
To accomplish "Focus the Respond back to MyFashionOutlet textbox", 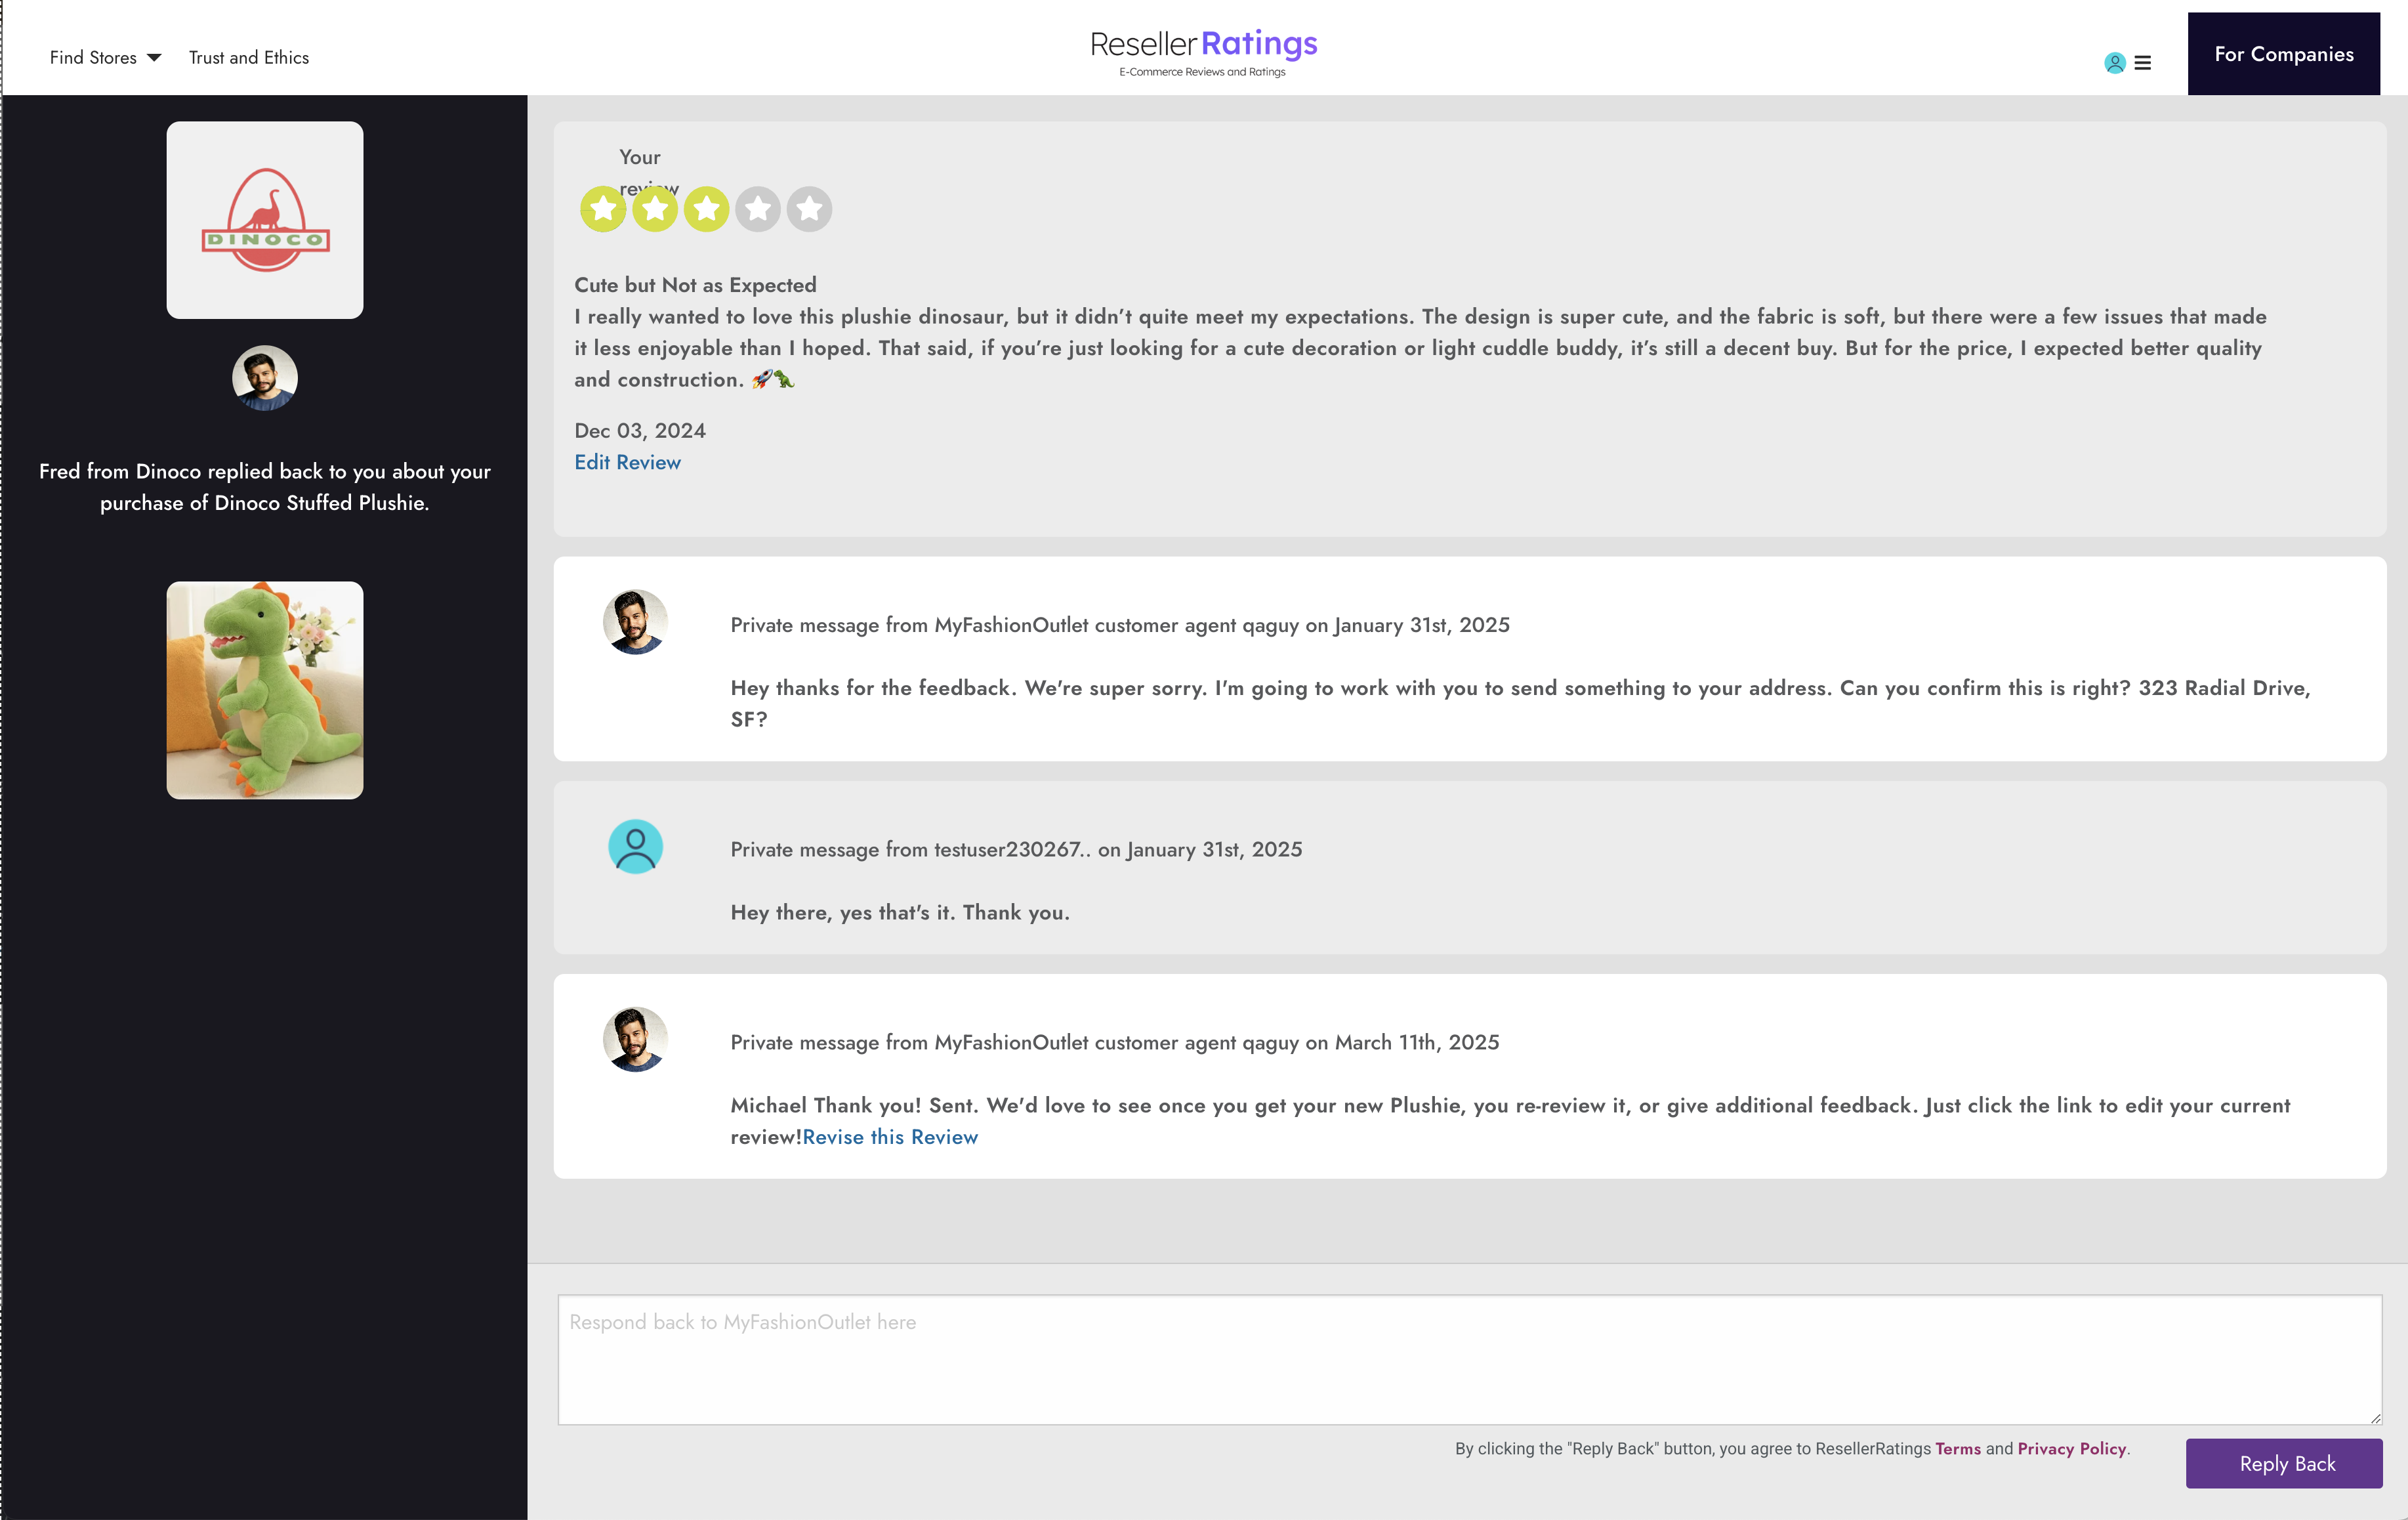I will click(x=1469, y=1359).
